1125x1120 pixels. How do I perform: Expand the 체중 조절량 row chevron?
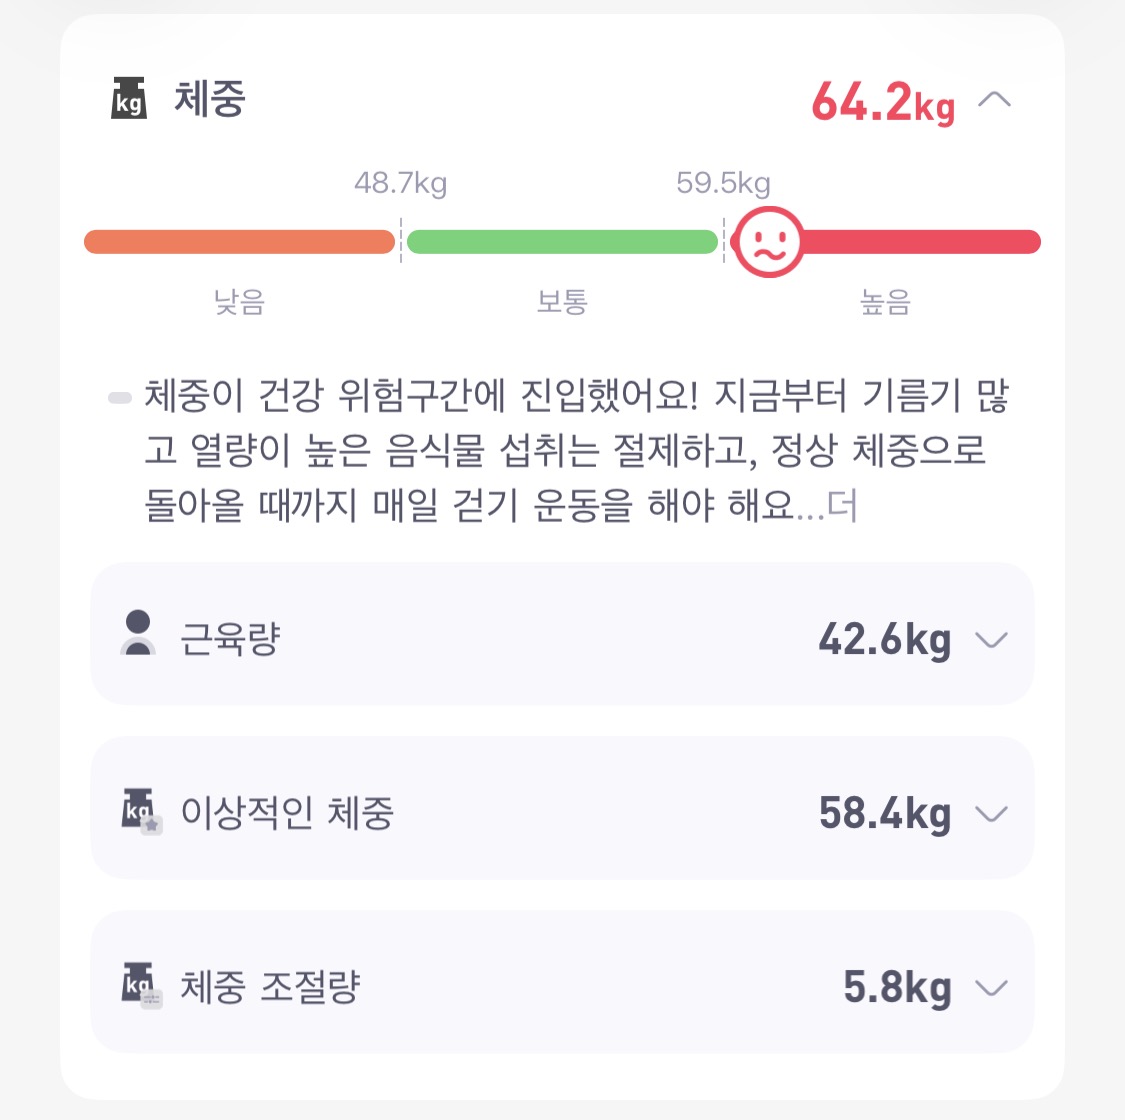coord(992,988)
